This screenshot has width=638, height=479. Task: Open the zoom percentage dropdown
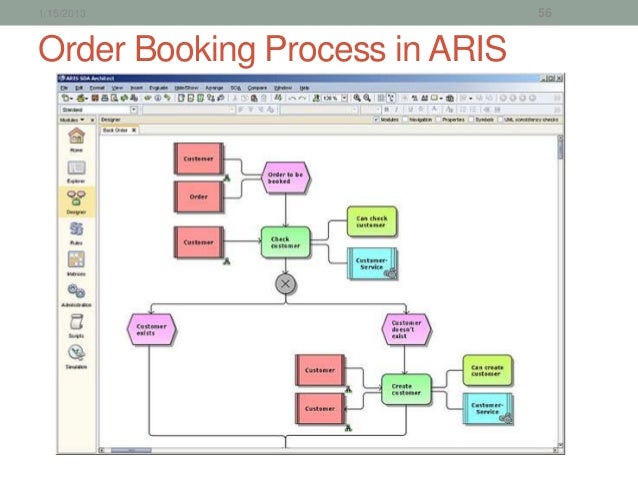tap(344, 98)
